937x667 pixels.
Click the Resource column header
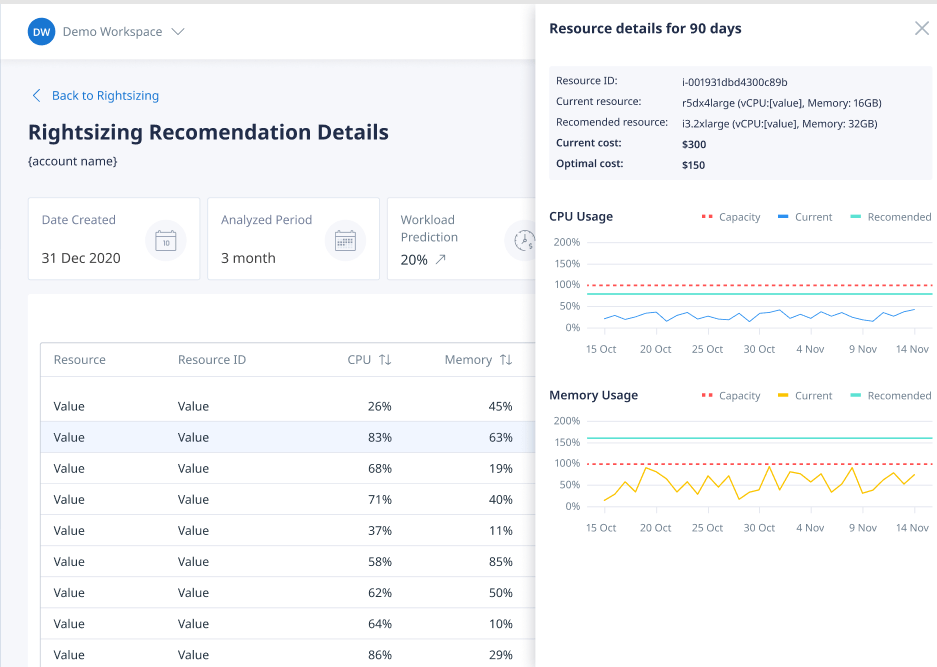(79, 360)
